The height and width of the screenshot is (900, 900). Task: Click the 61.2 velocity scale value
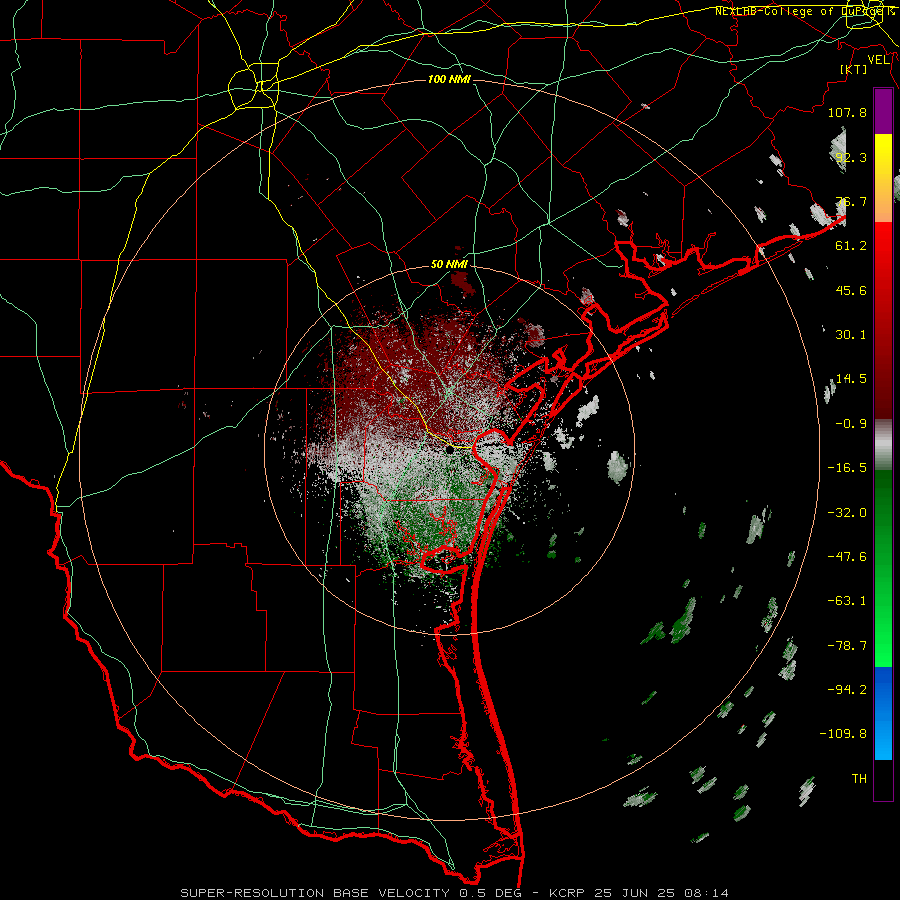point(851,246)
